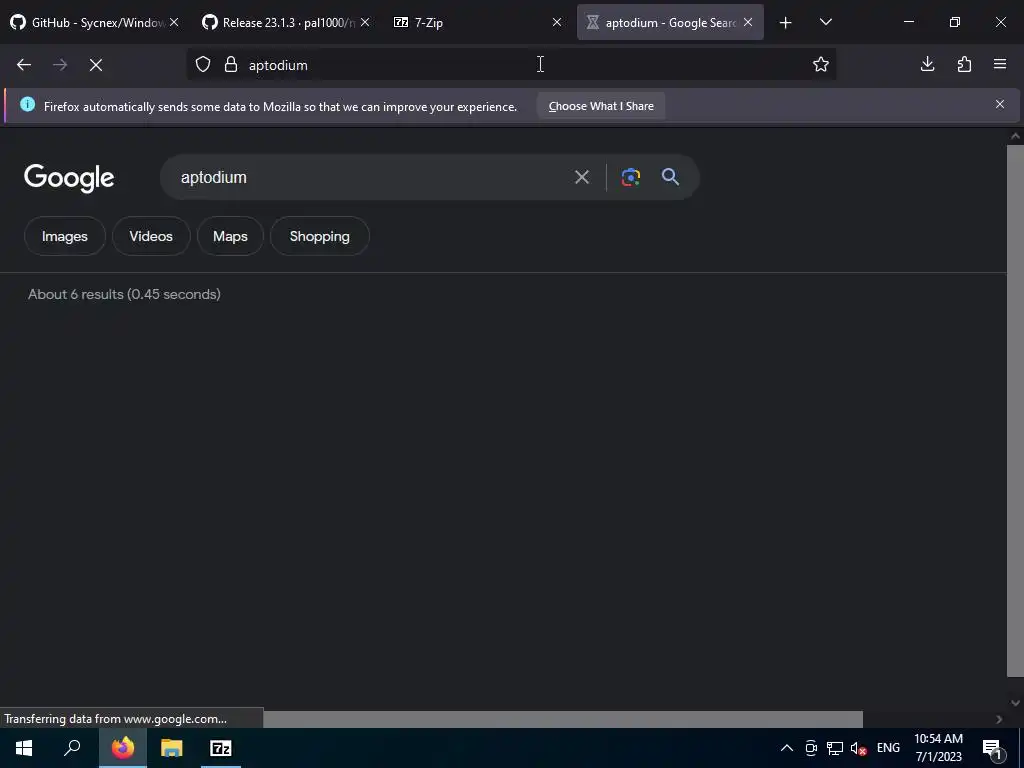Open network status tray icon
This screenshot has height=768, width=1024.
(x=835, y=748)
